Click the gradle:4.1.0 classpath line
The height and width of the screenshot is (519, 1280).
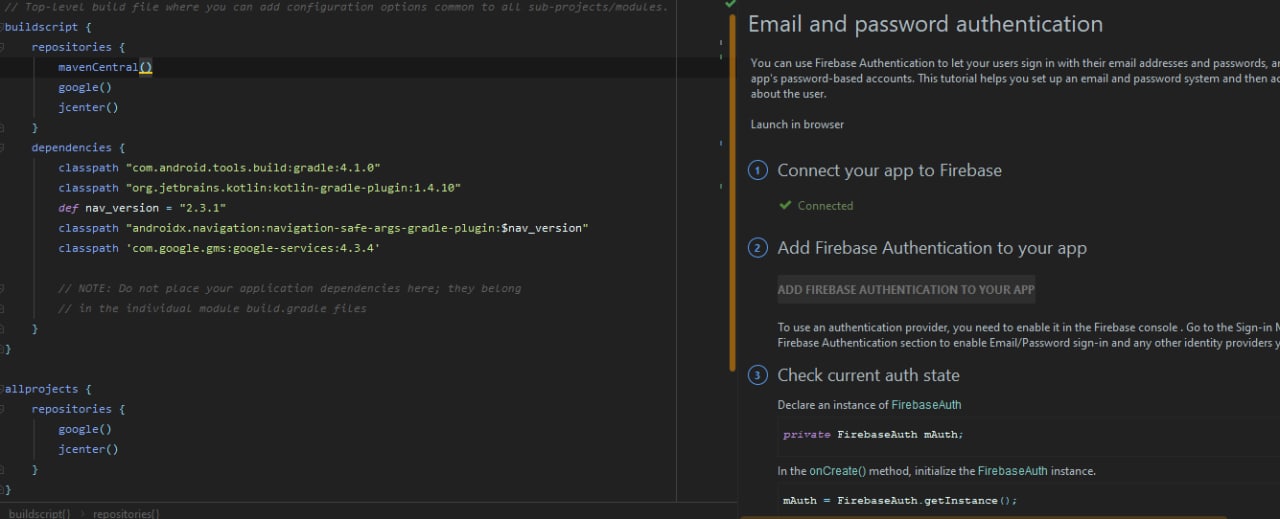pos(219,168)
